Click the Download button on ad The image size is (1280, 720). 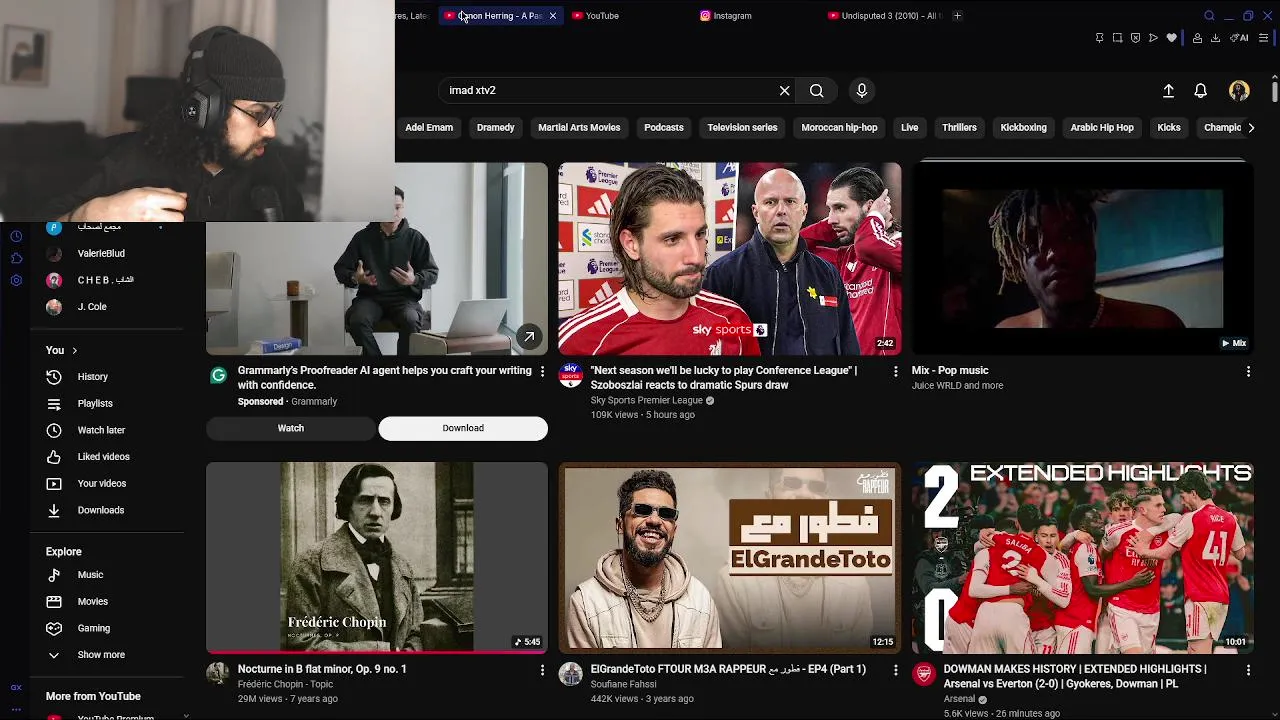coord(463,428)
